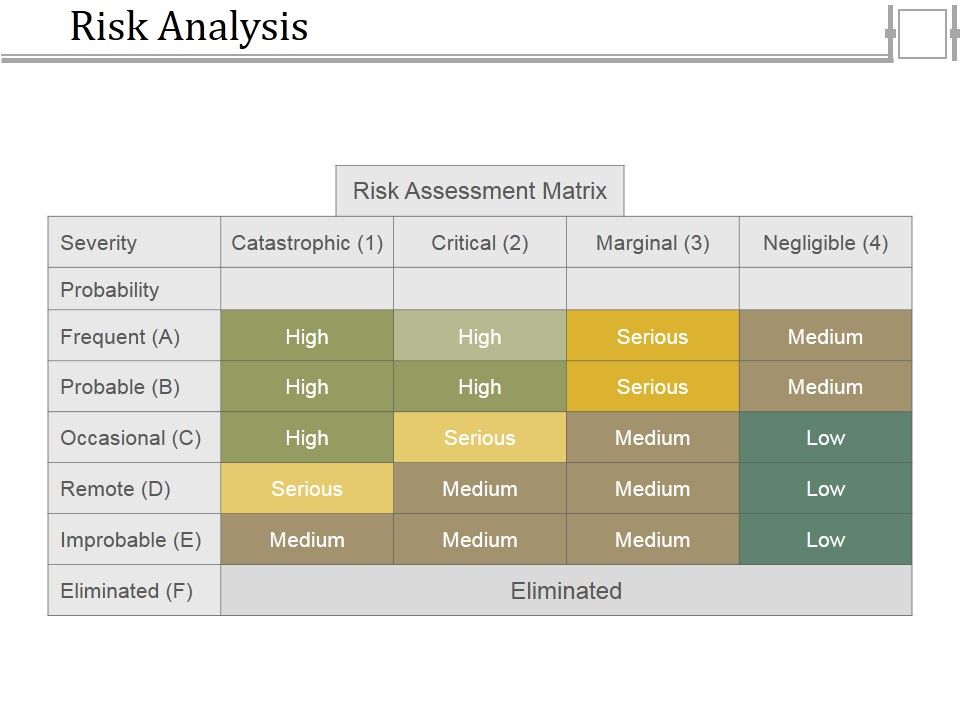Select the "Medium" cell in Probable row
Image resolution: width=960 pixels, height=720 pixels.
(826, 387)
